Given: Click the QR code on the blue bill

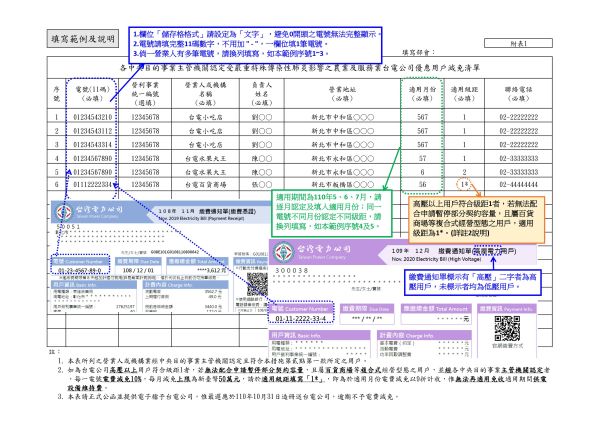Looking at the screenshot, I should point(257,284).
